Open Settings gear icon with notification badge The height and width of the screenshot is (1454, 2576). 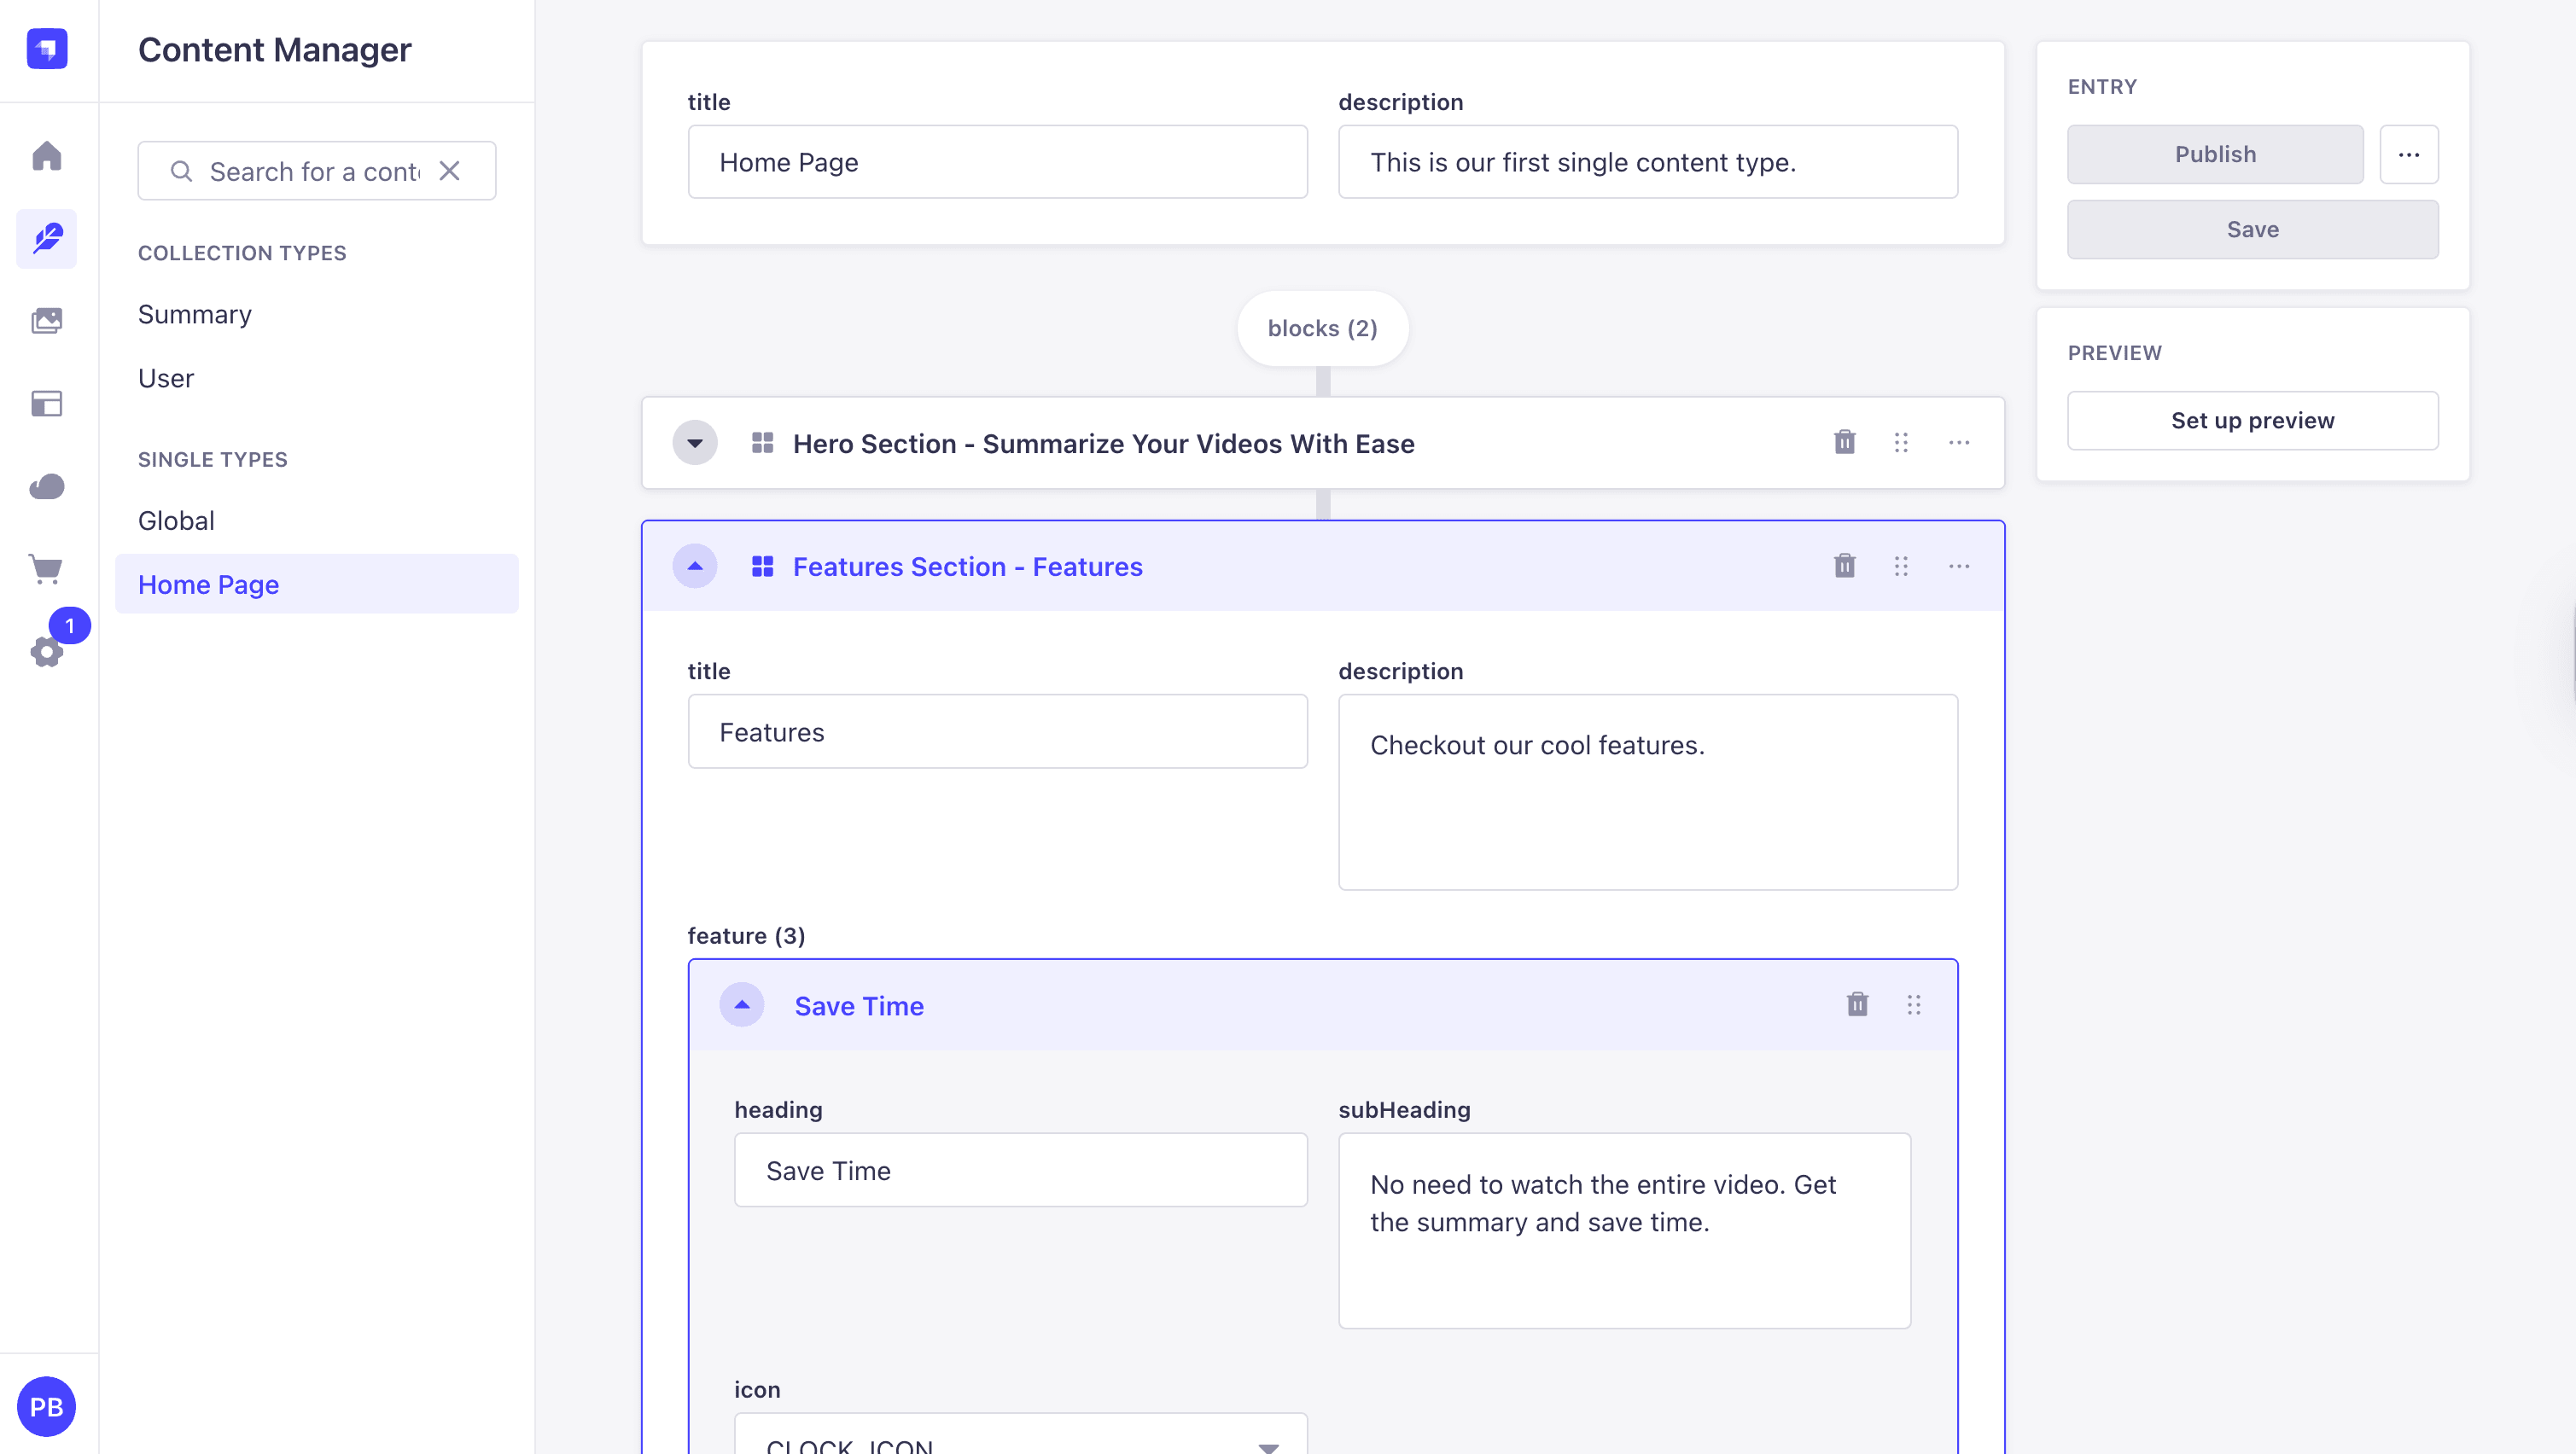pyautogui.click(x=47, y=651)
